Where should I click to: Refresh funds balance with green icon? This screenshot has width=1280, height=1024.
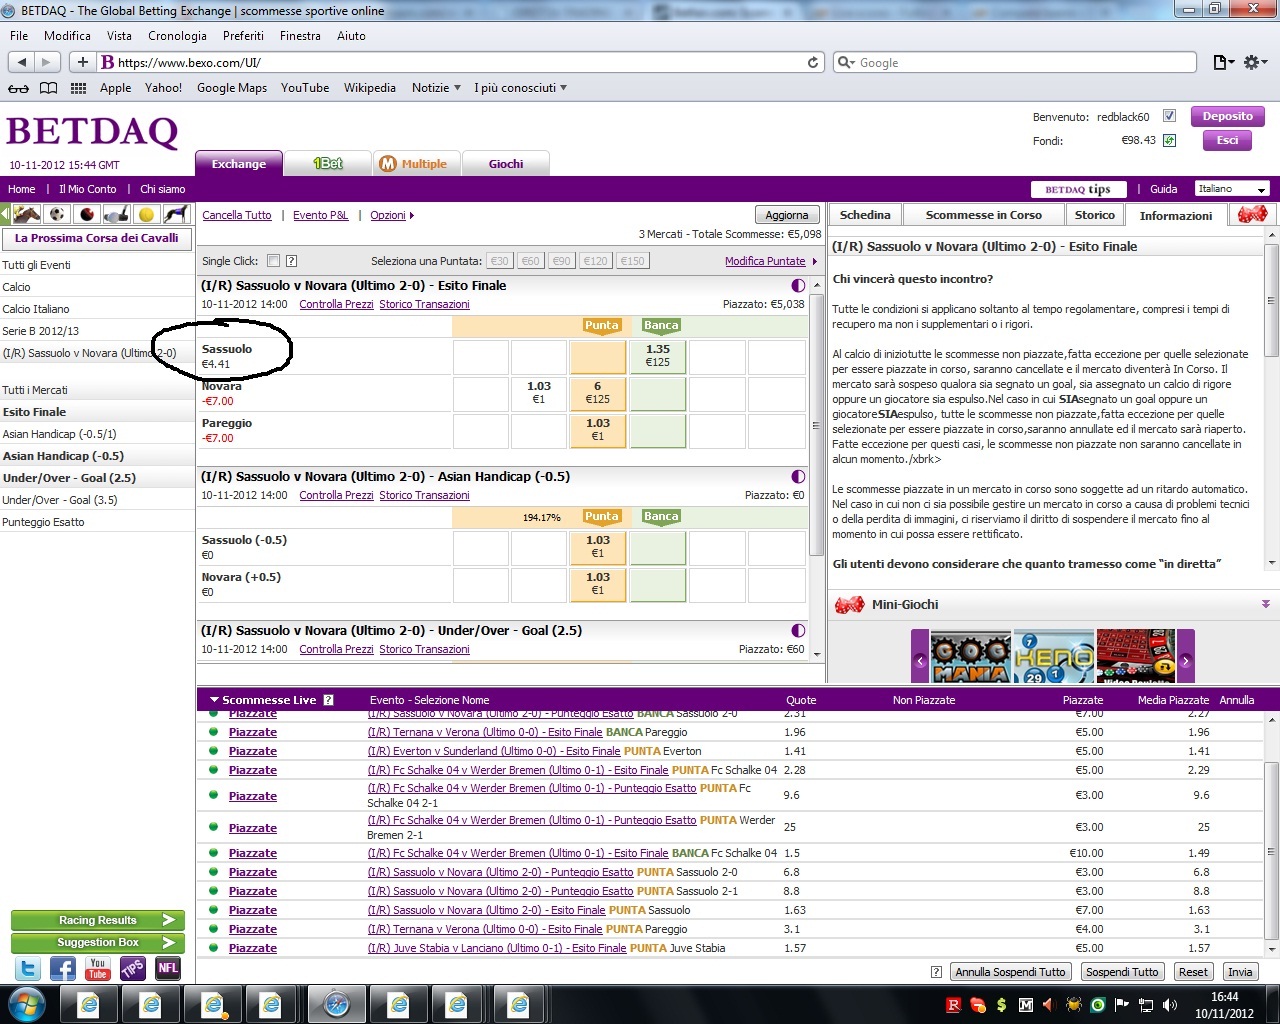pos(1169,141)
